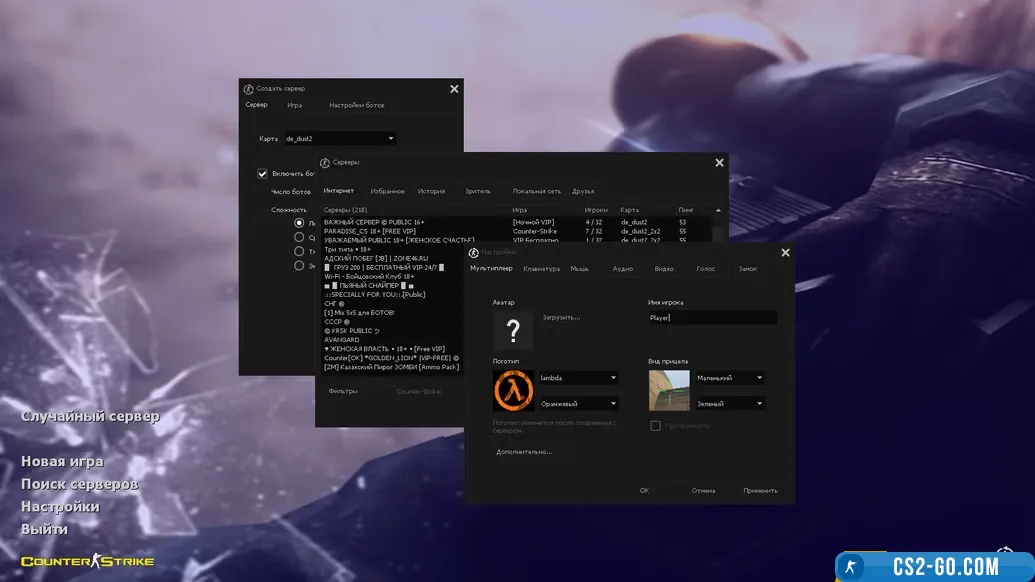Click the Counter-Strike logo at bottom left
Screen dimensions: 1035x582
pos(88,561)
